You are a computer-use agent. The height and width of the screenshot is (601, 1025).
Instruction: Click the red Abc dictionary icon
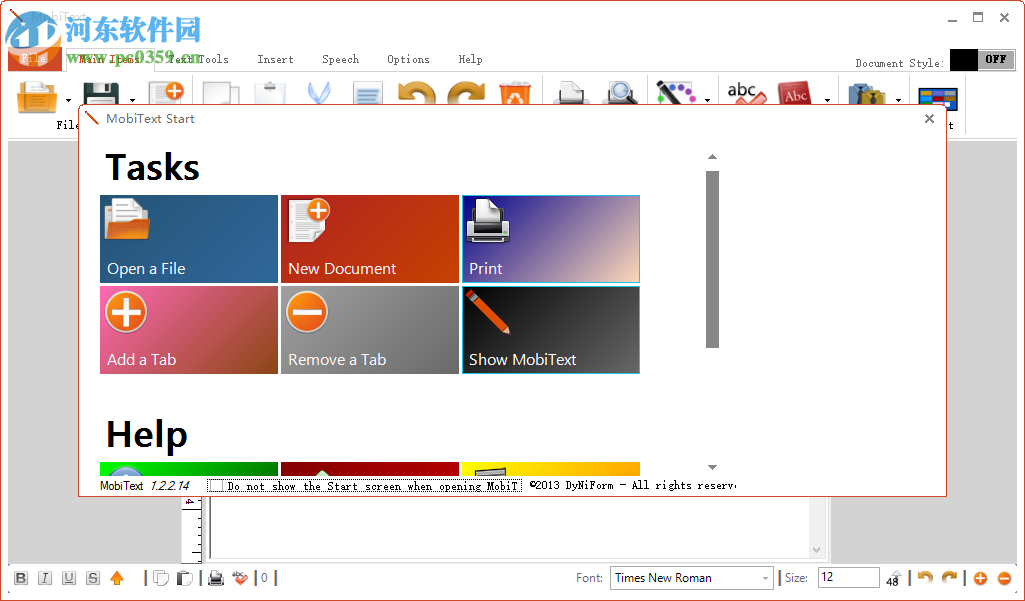point(795,93)
